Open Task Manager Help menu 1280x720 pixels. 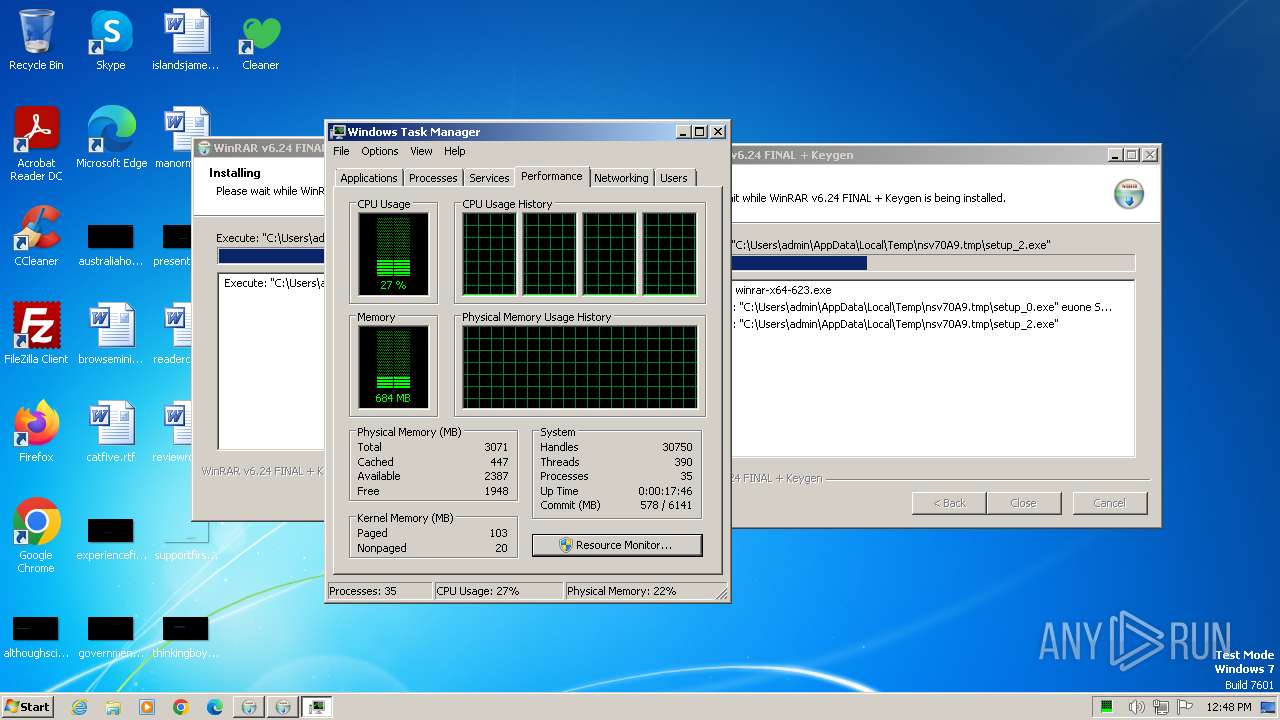click(455, 151)
